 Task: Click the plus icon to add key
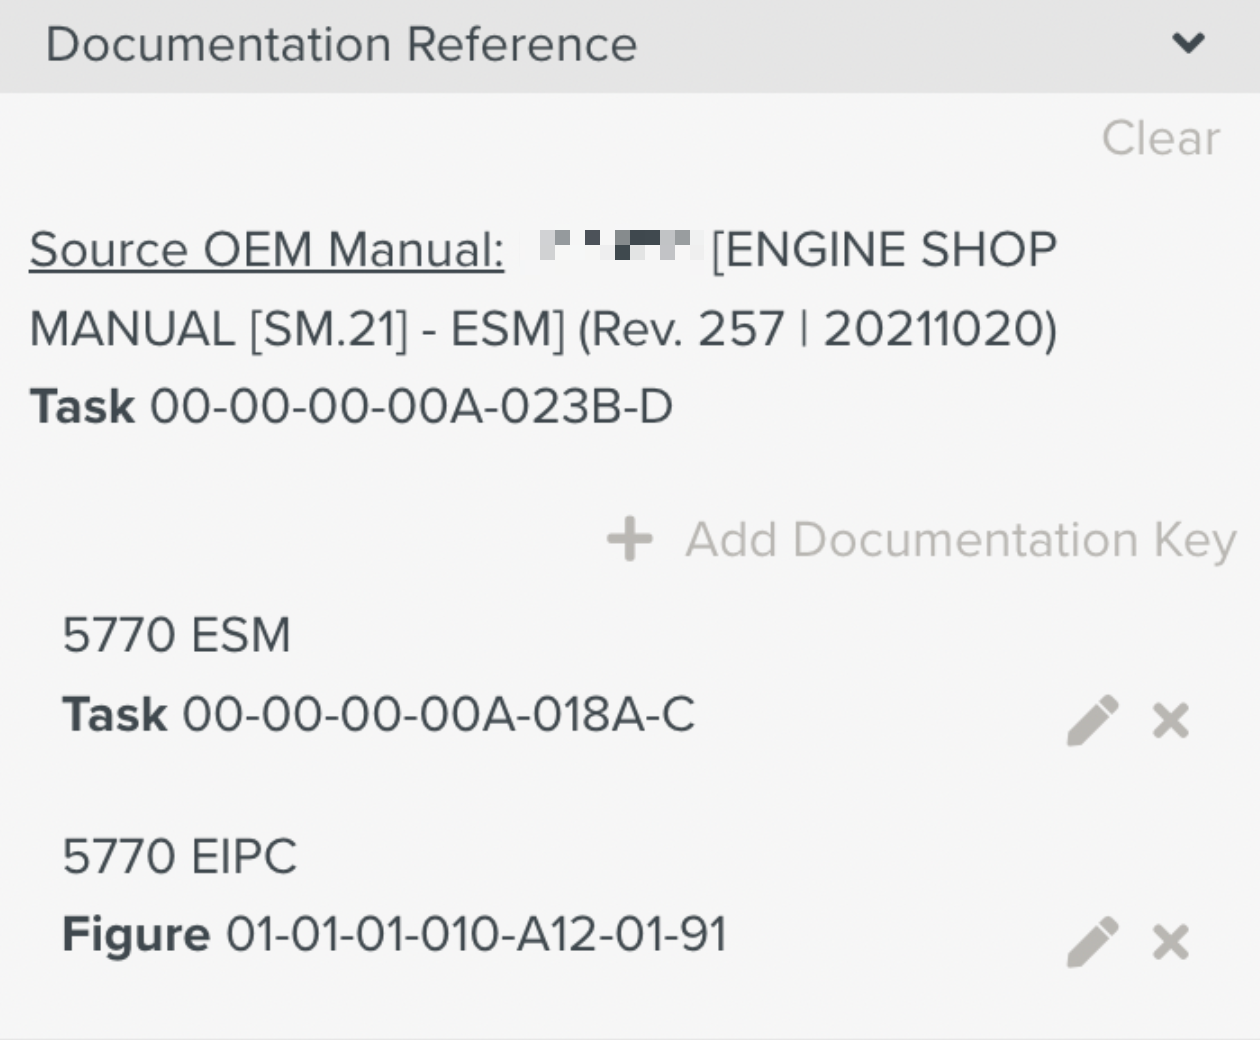pyautogui.click(x=630, y=539)
